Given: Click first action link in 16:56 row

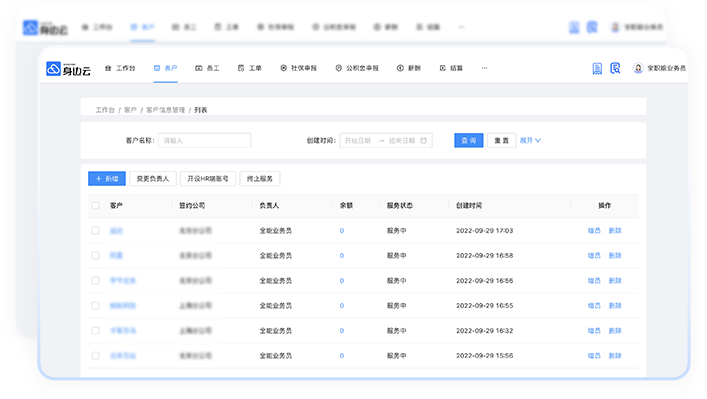Looking at the screenshot, I should pos(594,280).
